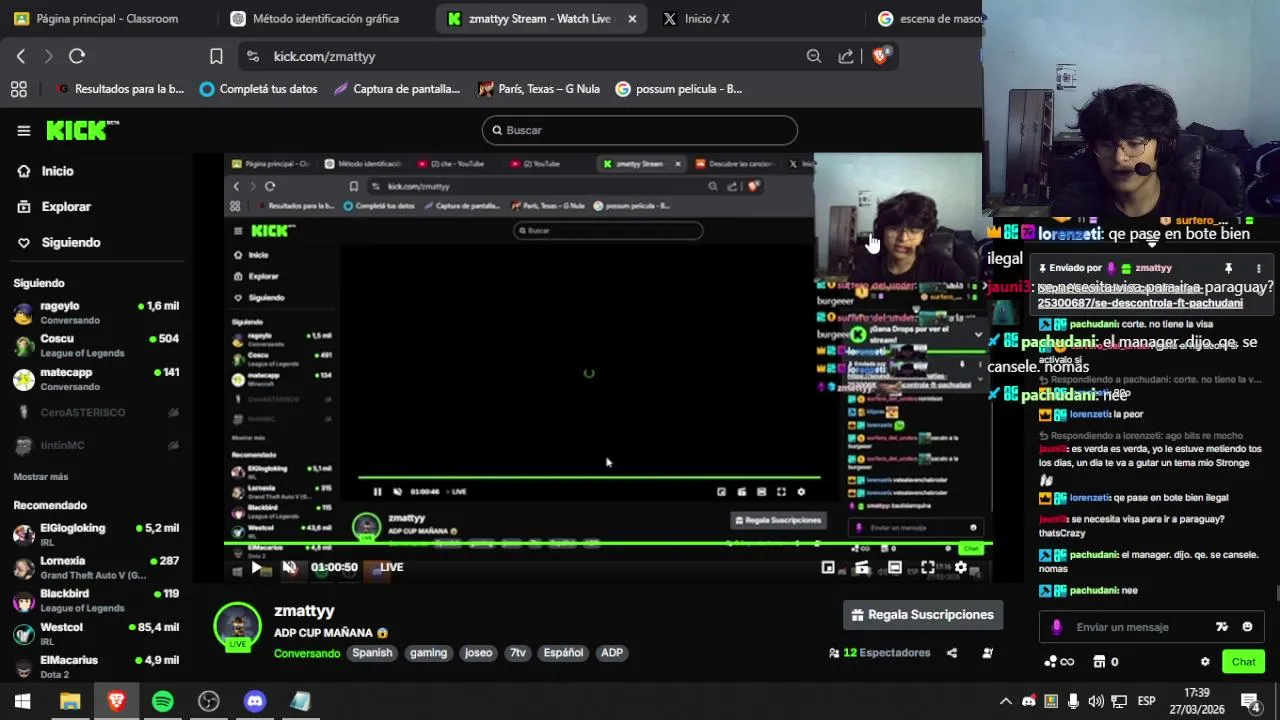Bookmark this page with bookmark icon
The image size is (1280, 720).
point(216,56)
